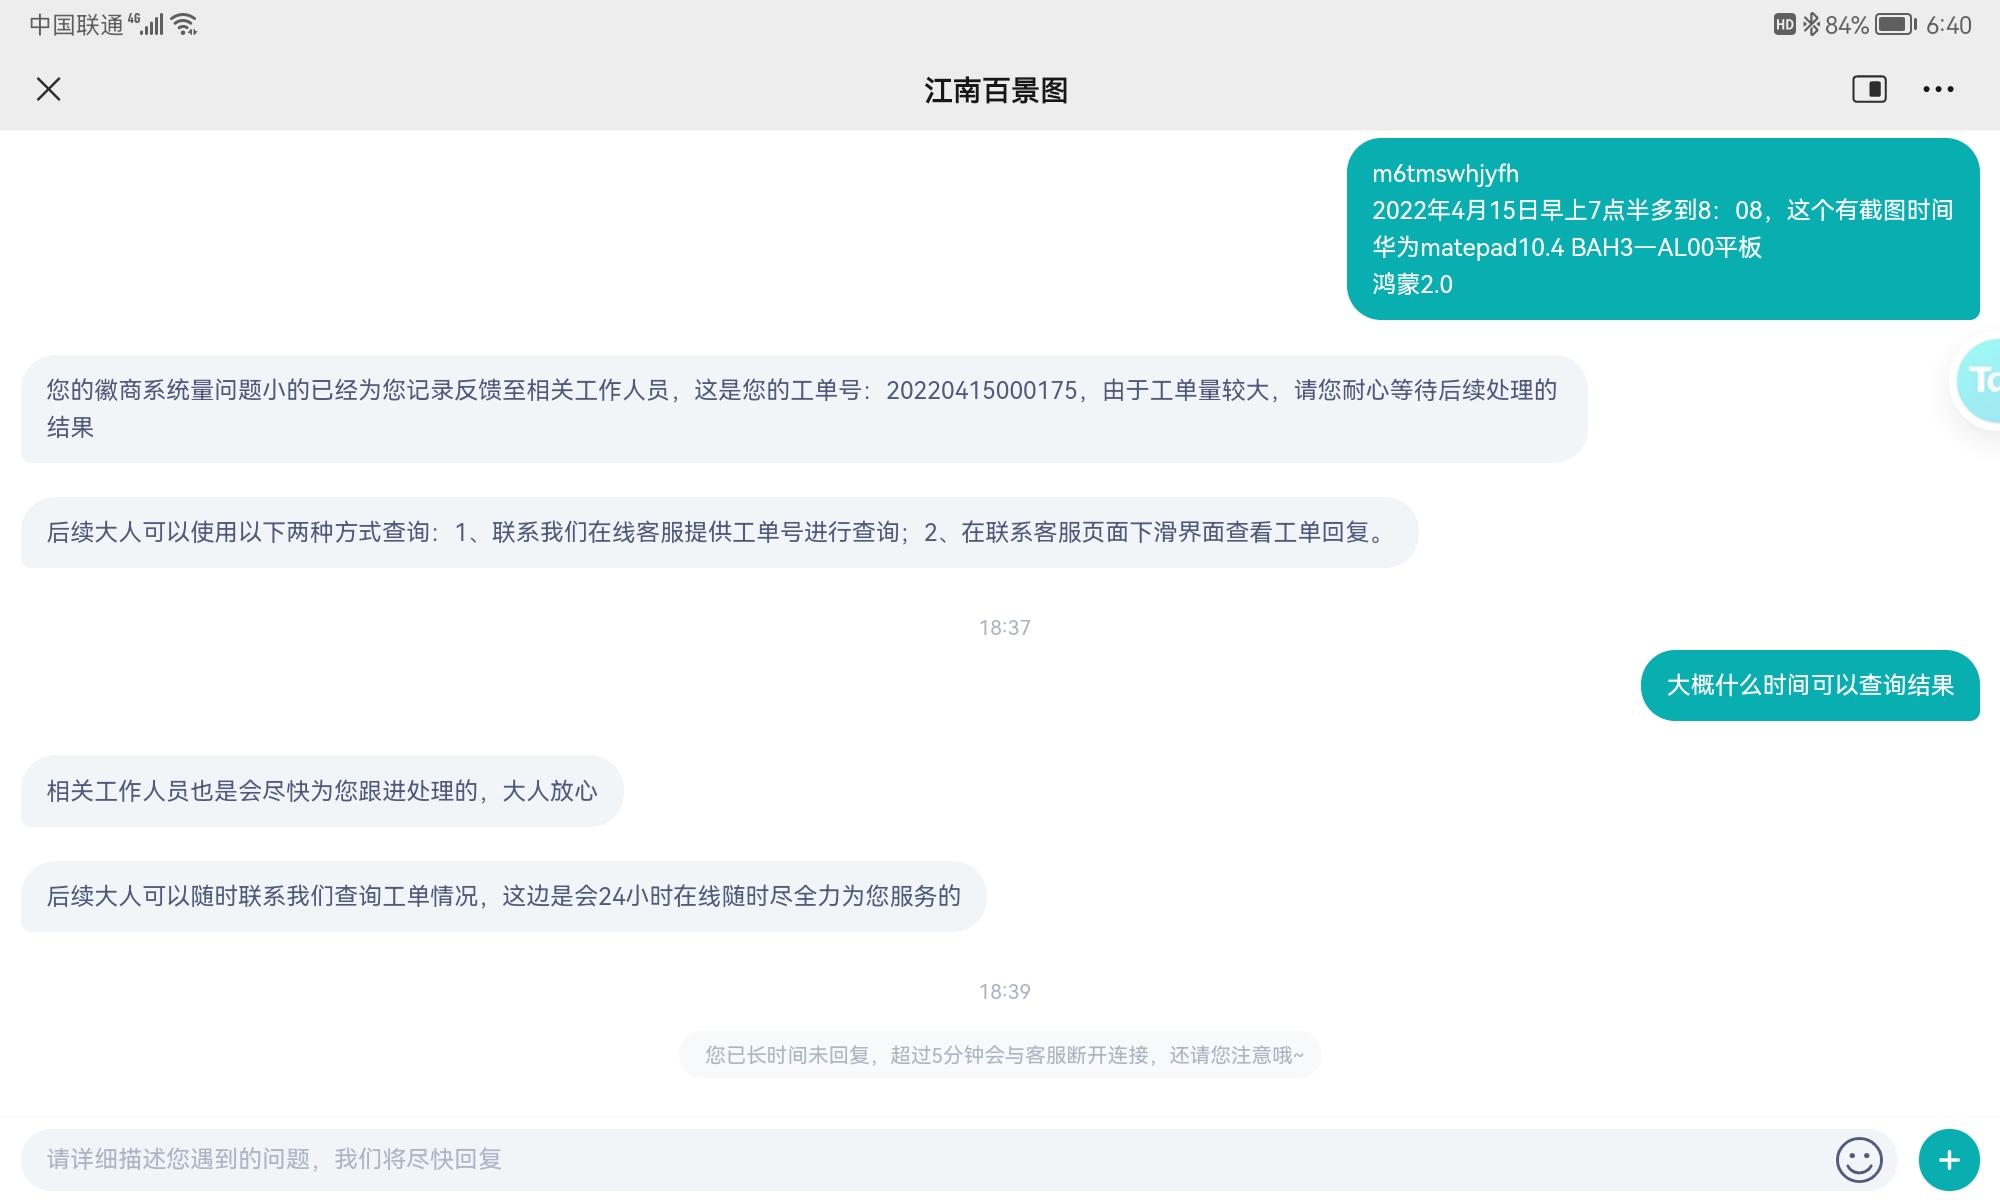Tap the 相关工作人员也是会尽快 reply bubble
The width and height of the screenshot is (2000, 1200).
click(321, 791)
